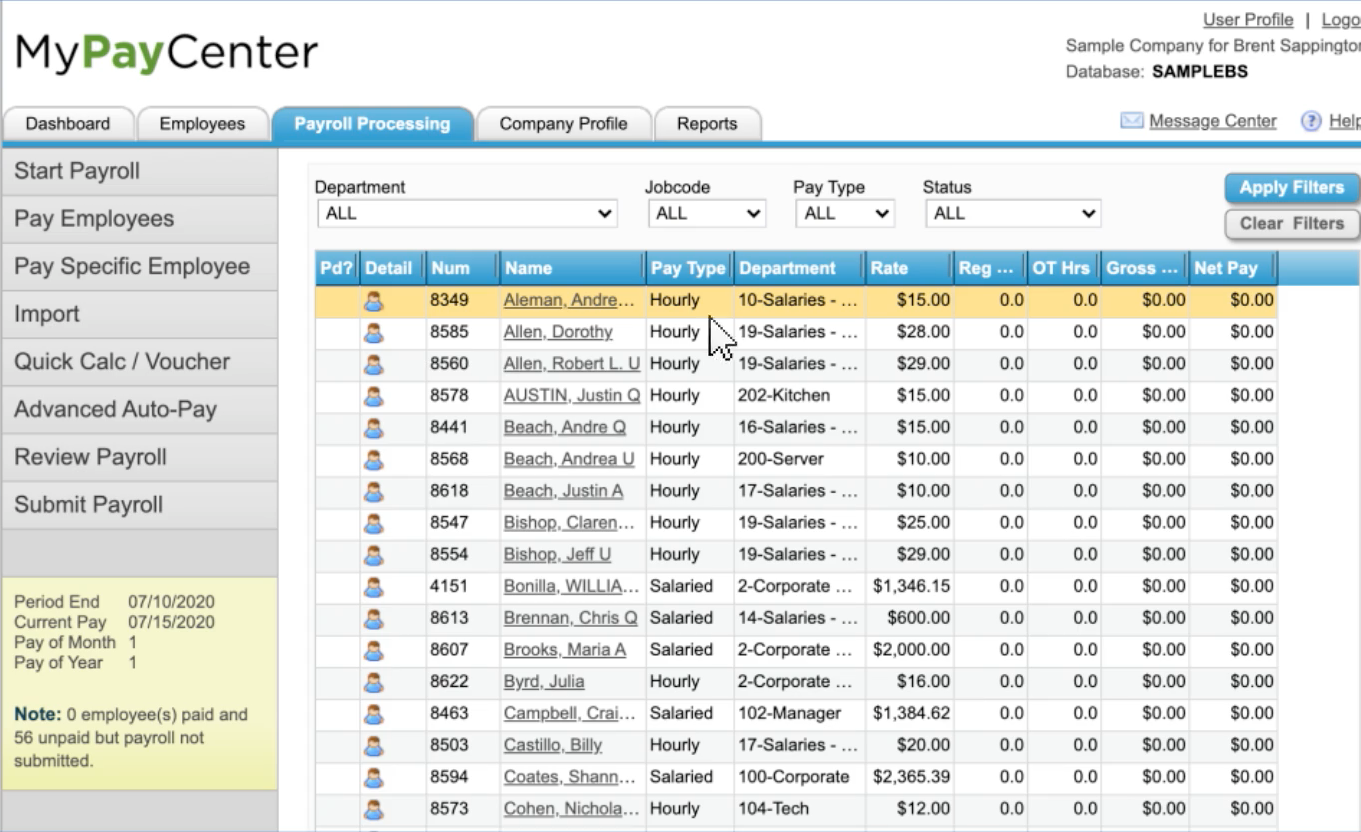Open detail icon for Beach, Andrea U

tap(374, 460)
